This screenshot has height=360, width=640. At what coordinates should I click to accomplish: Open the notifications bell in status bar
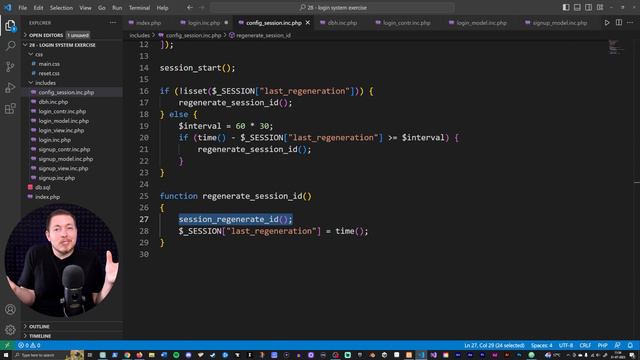[630, 345]
